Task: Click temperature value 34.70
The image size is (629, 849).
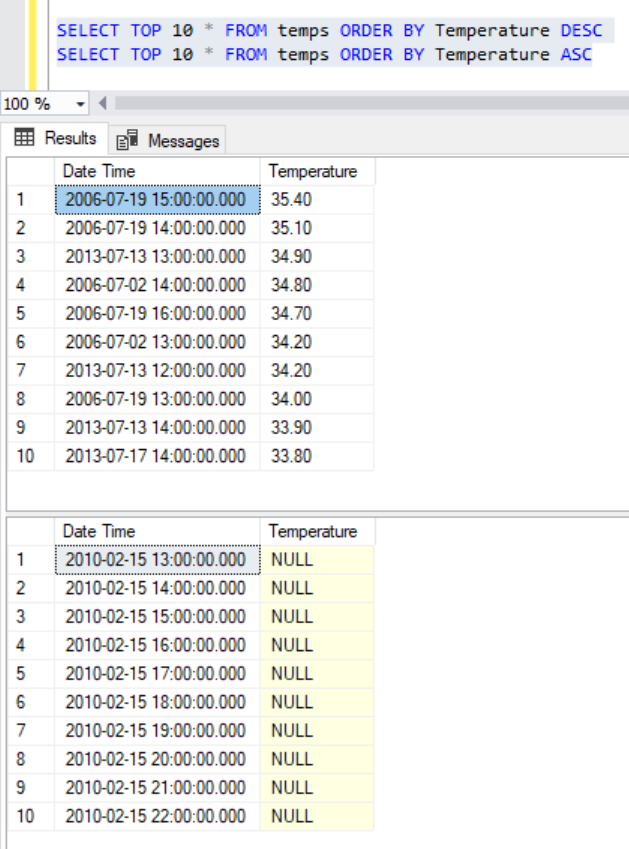Action: pyautogui.click(x=317, y=314)
